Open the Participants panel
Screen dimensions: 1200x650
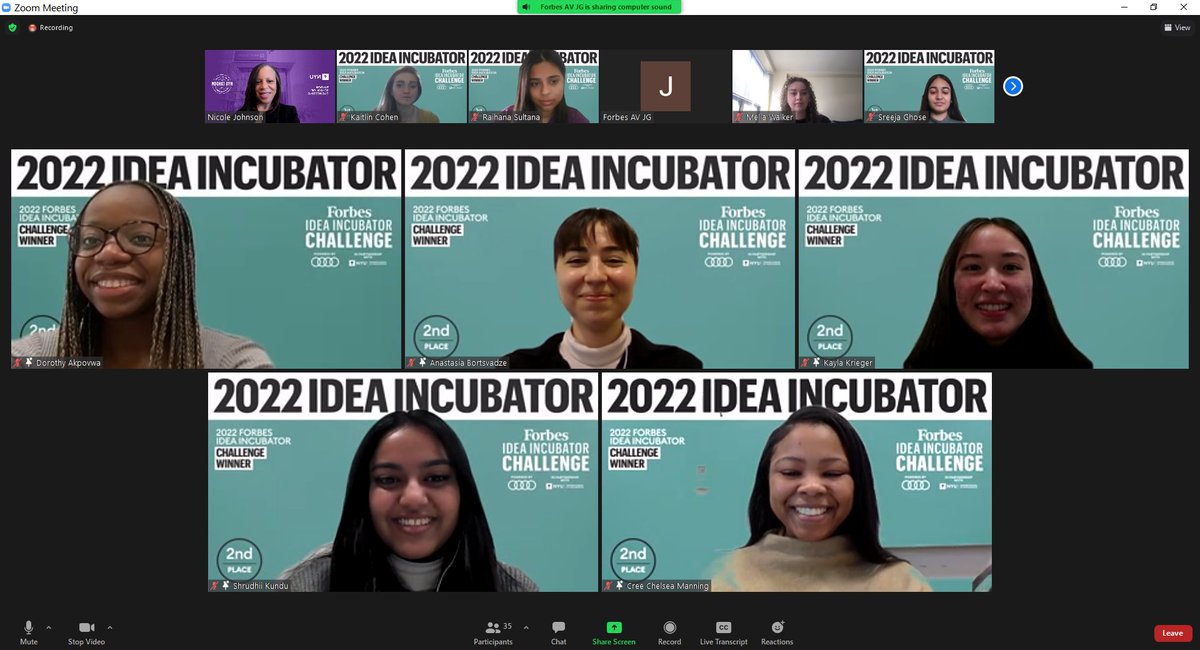[493, 632]
